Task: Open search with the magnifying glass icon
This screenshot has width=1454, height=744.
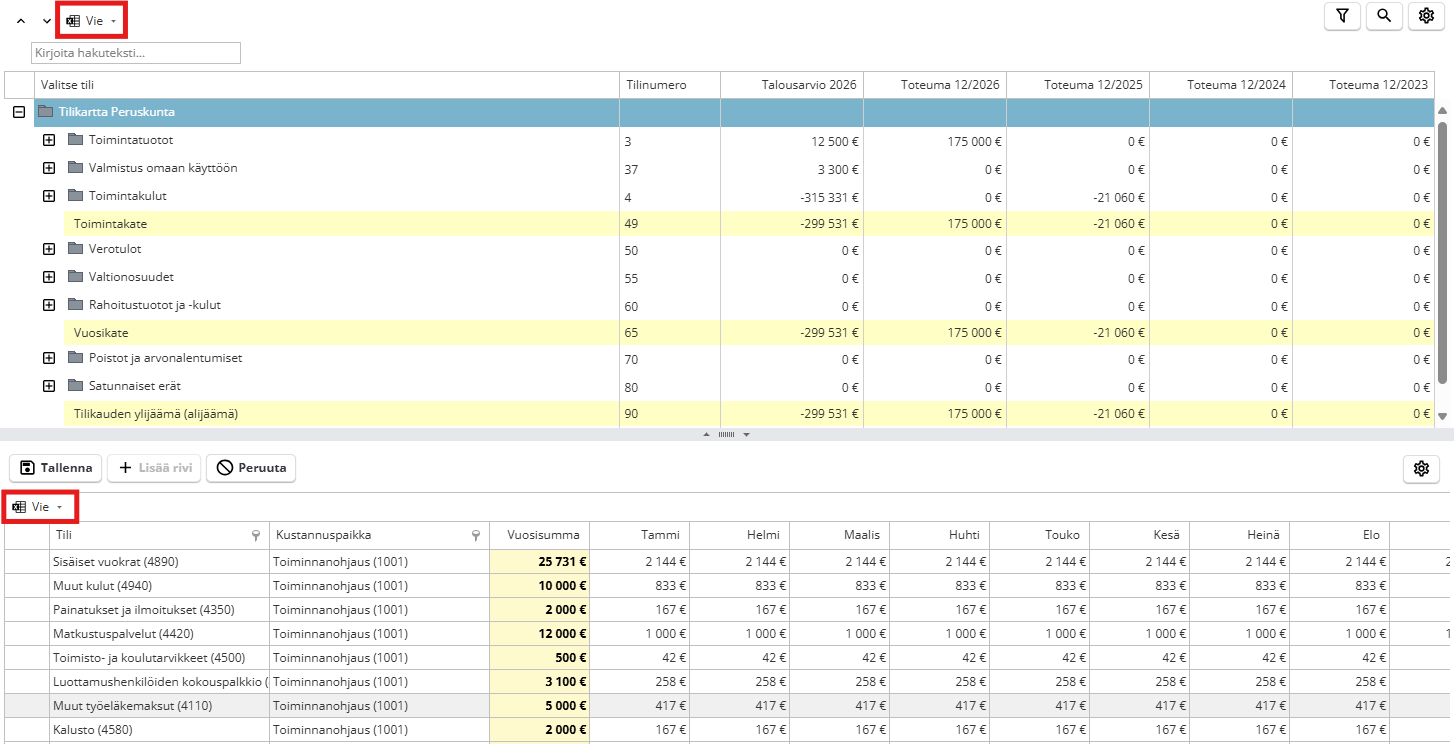Action: (1384, 16)
